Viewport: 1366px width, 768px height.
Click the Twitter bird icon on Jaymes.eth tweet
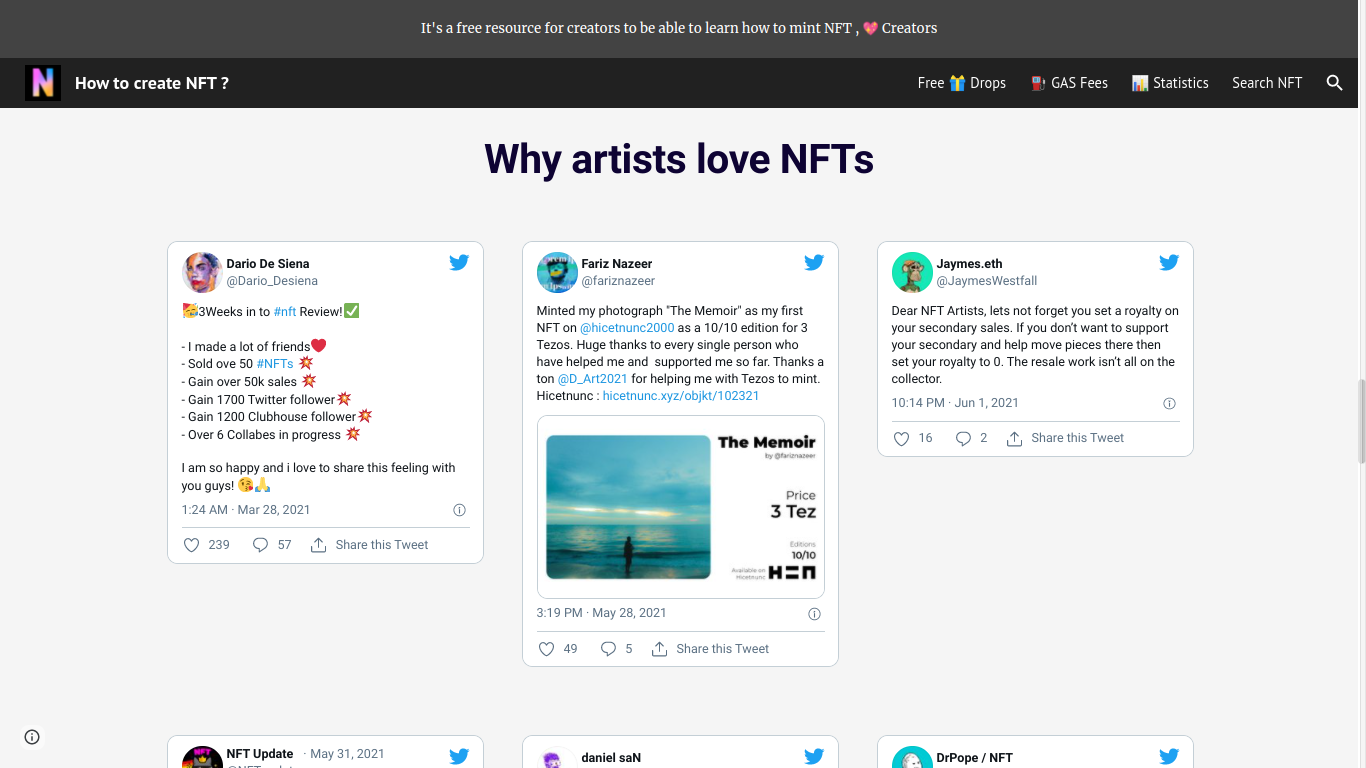tap(1169, 262)
